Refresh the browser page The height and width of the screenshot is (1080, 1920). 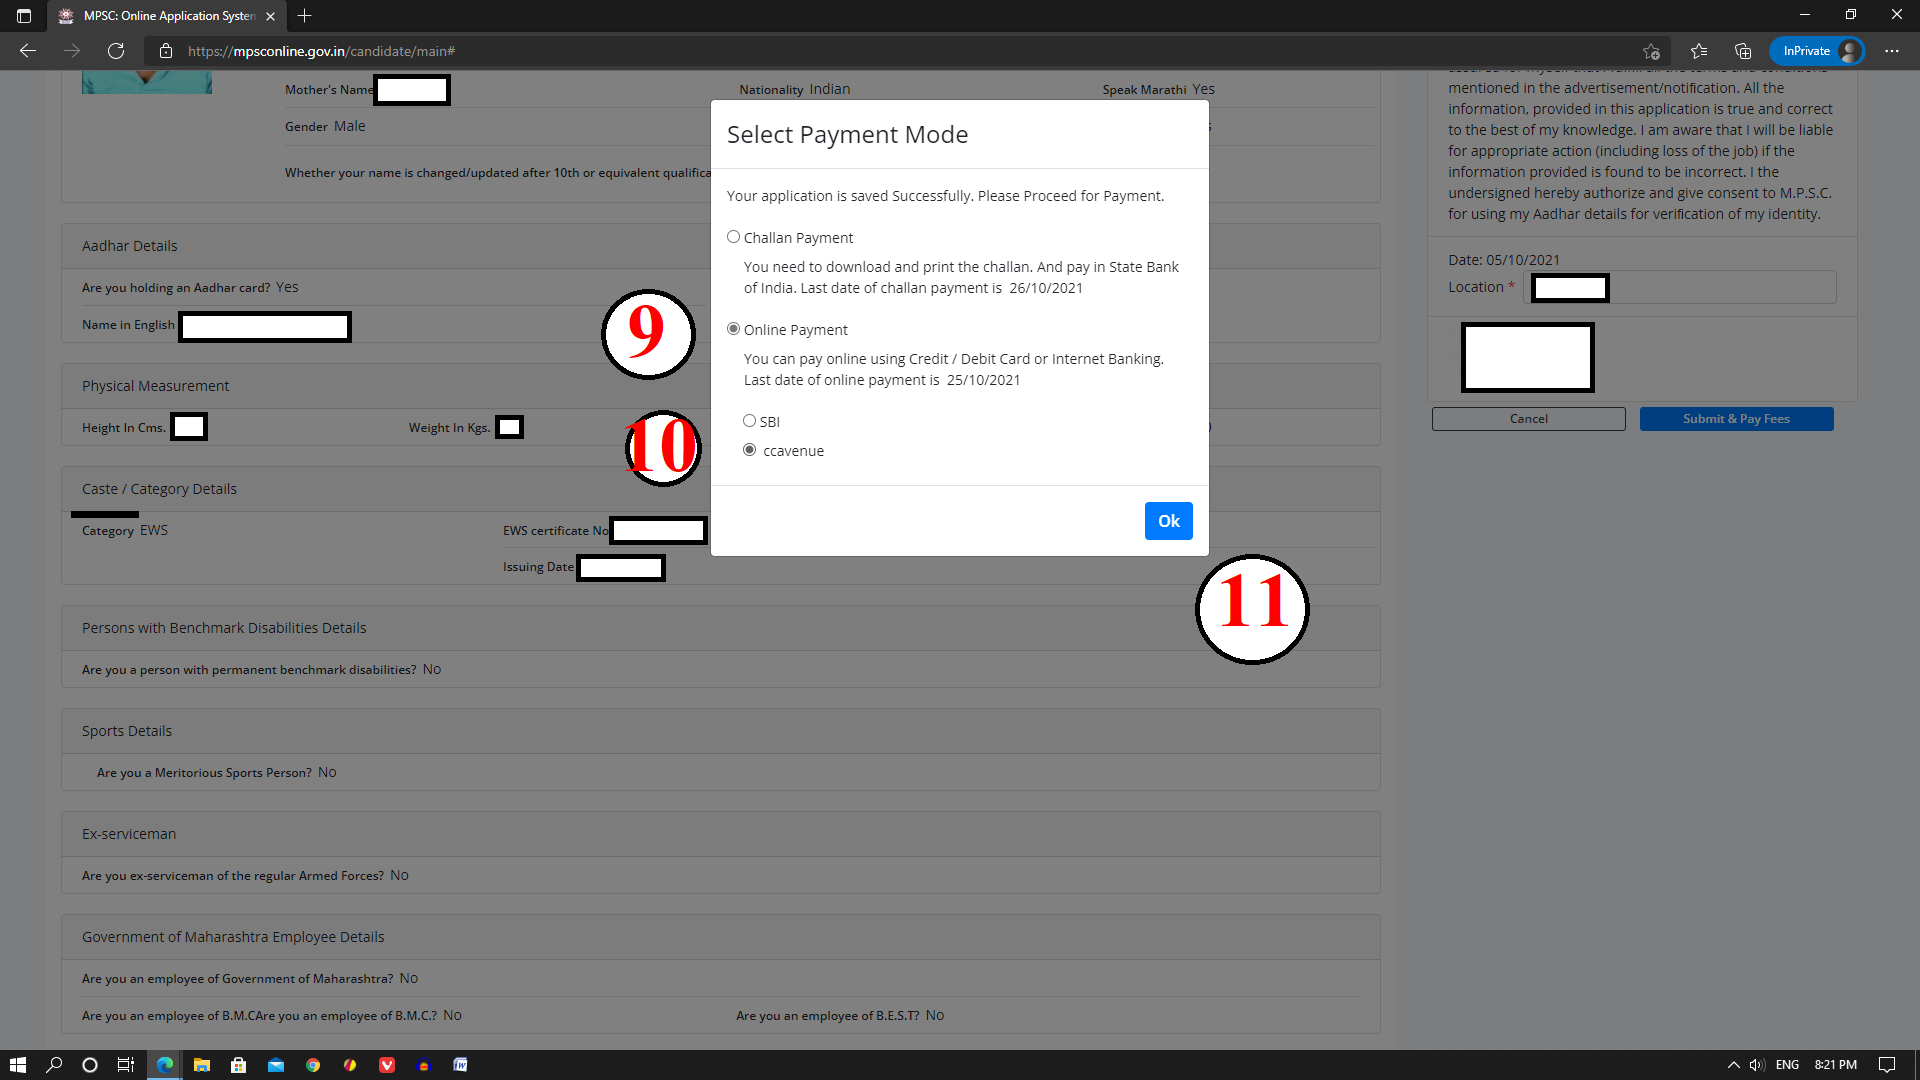pos(116,51)
